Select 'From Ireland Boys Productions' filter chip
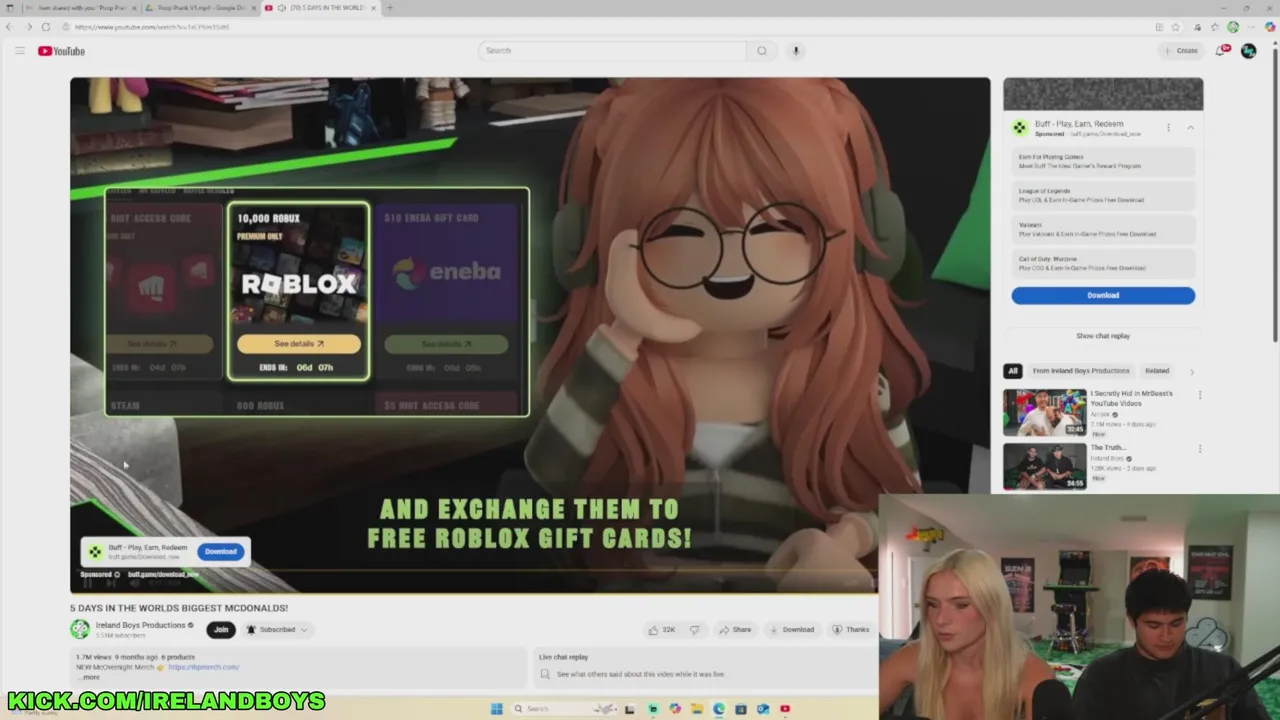Image resolution: width=1280 pixels, height=720 pixels. [1081, 371]
